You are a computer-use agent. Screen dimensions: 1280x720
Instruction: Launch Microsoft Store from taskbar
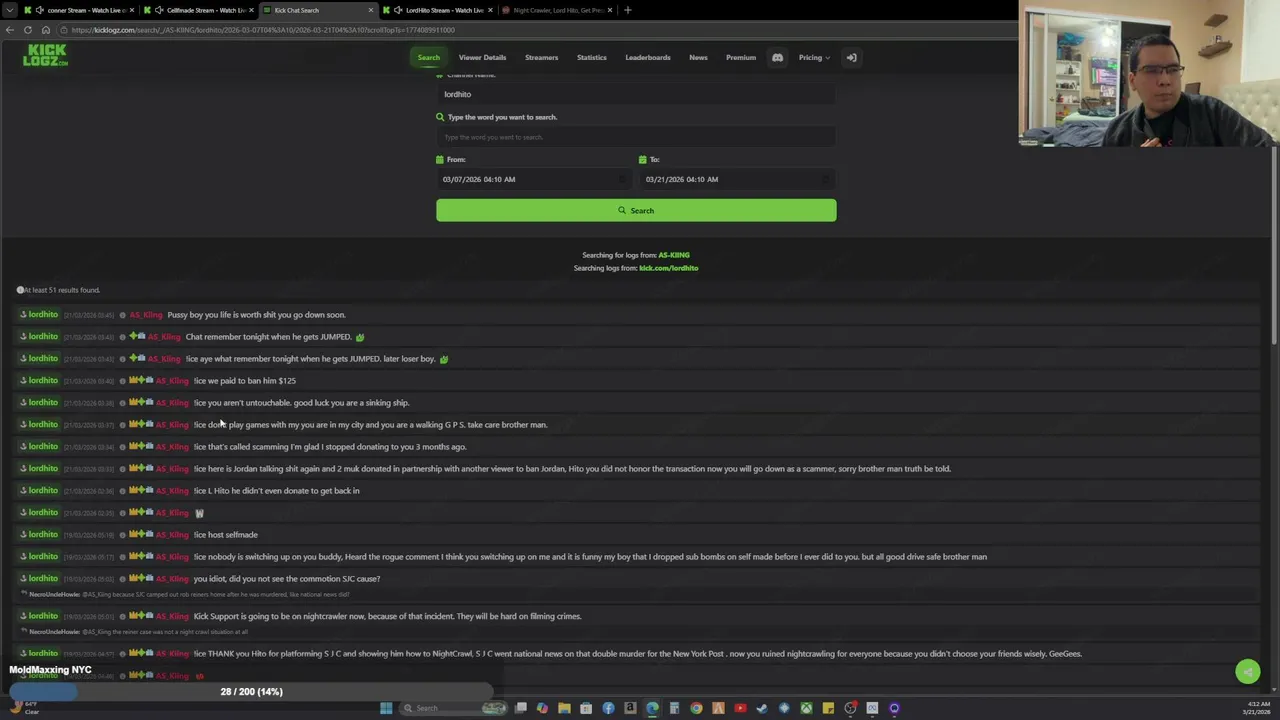(x=586, y=708)
